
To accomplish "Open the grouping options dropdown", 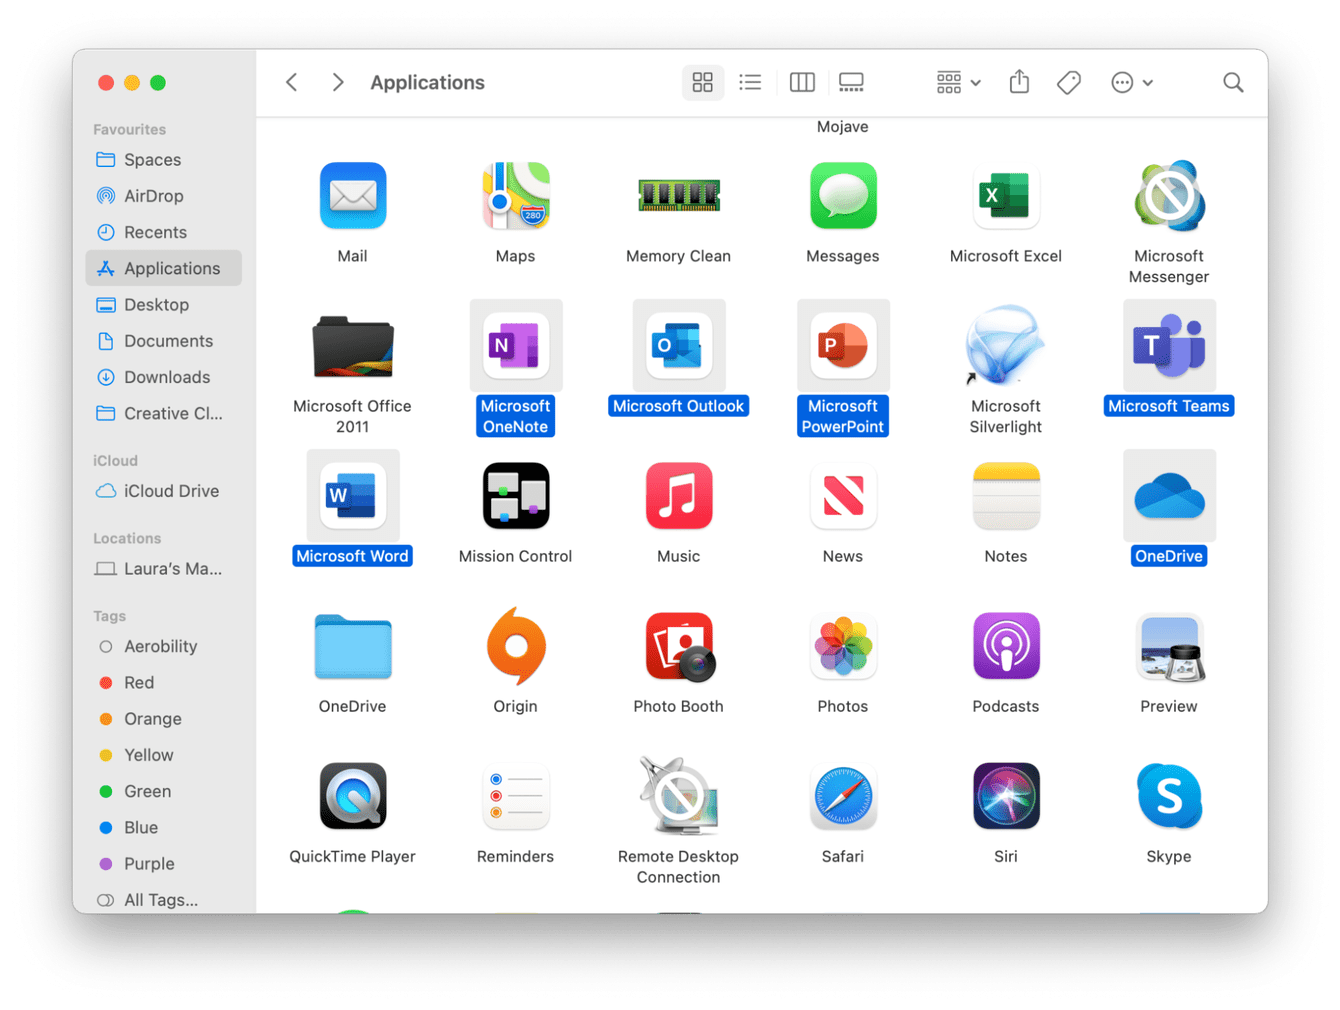I will click(x=956, y=82).
